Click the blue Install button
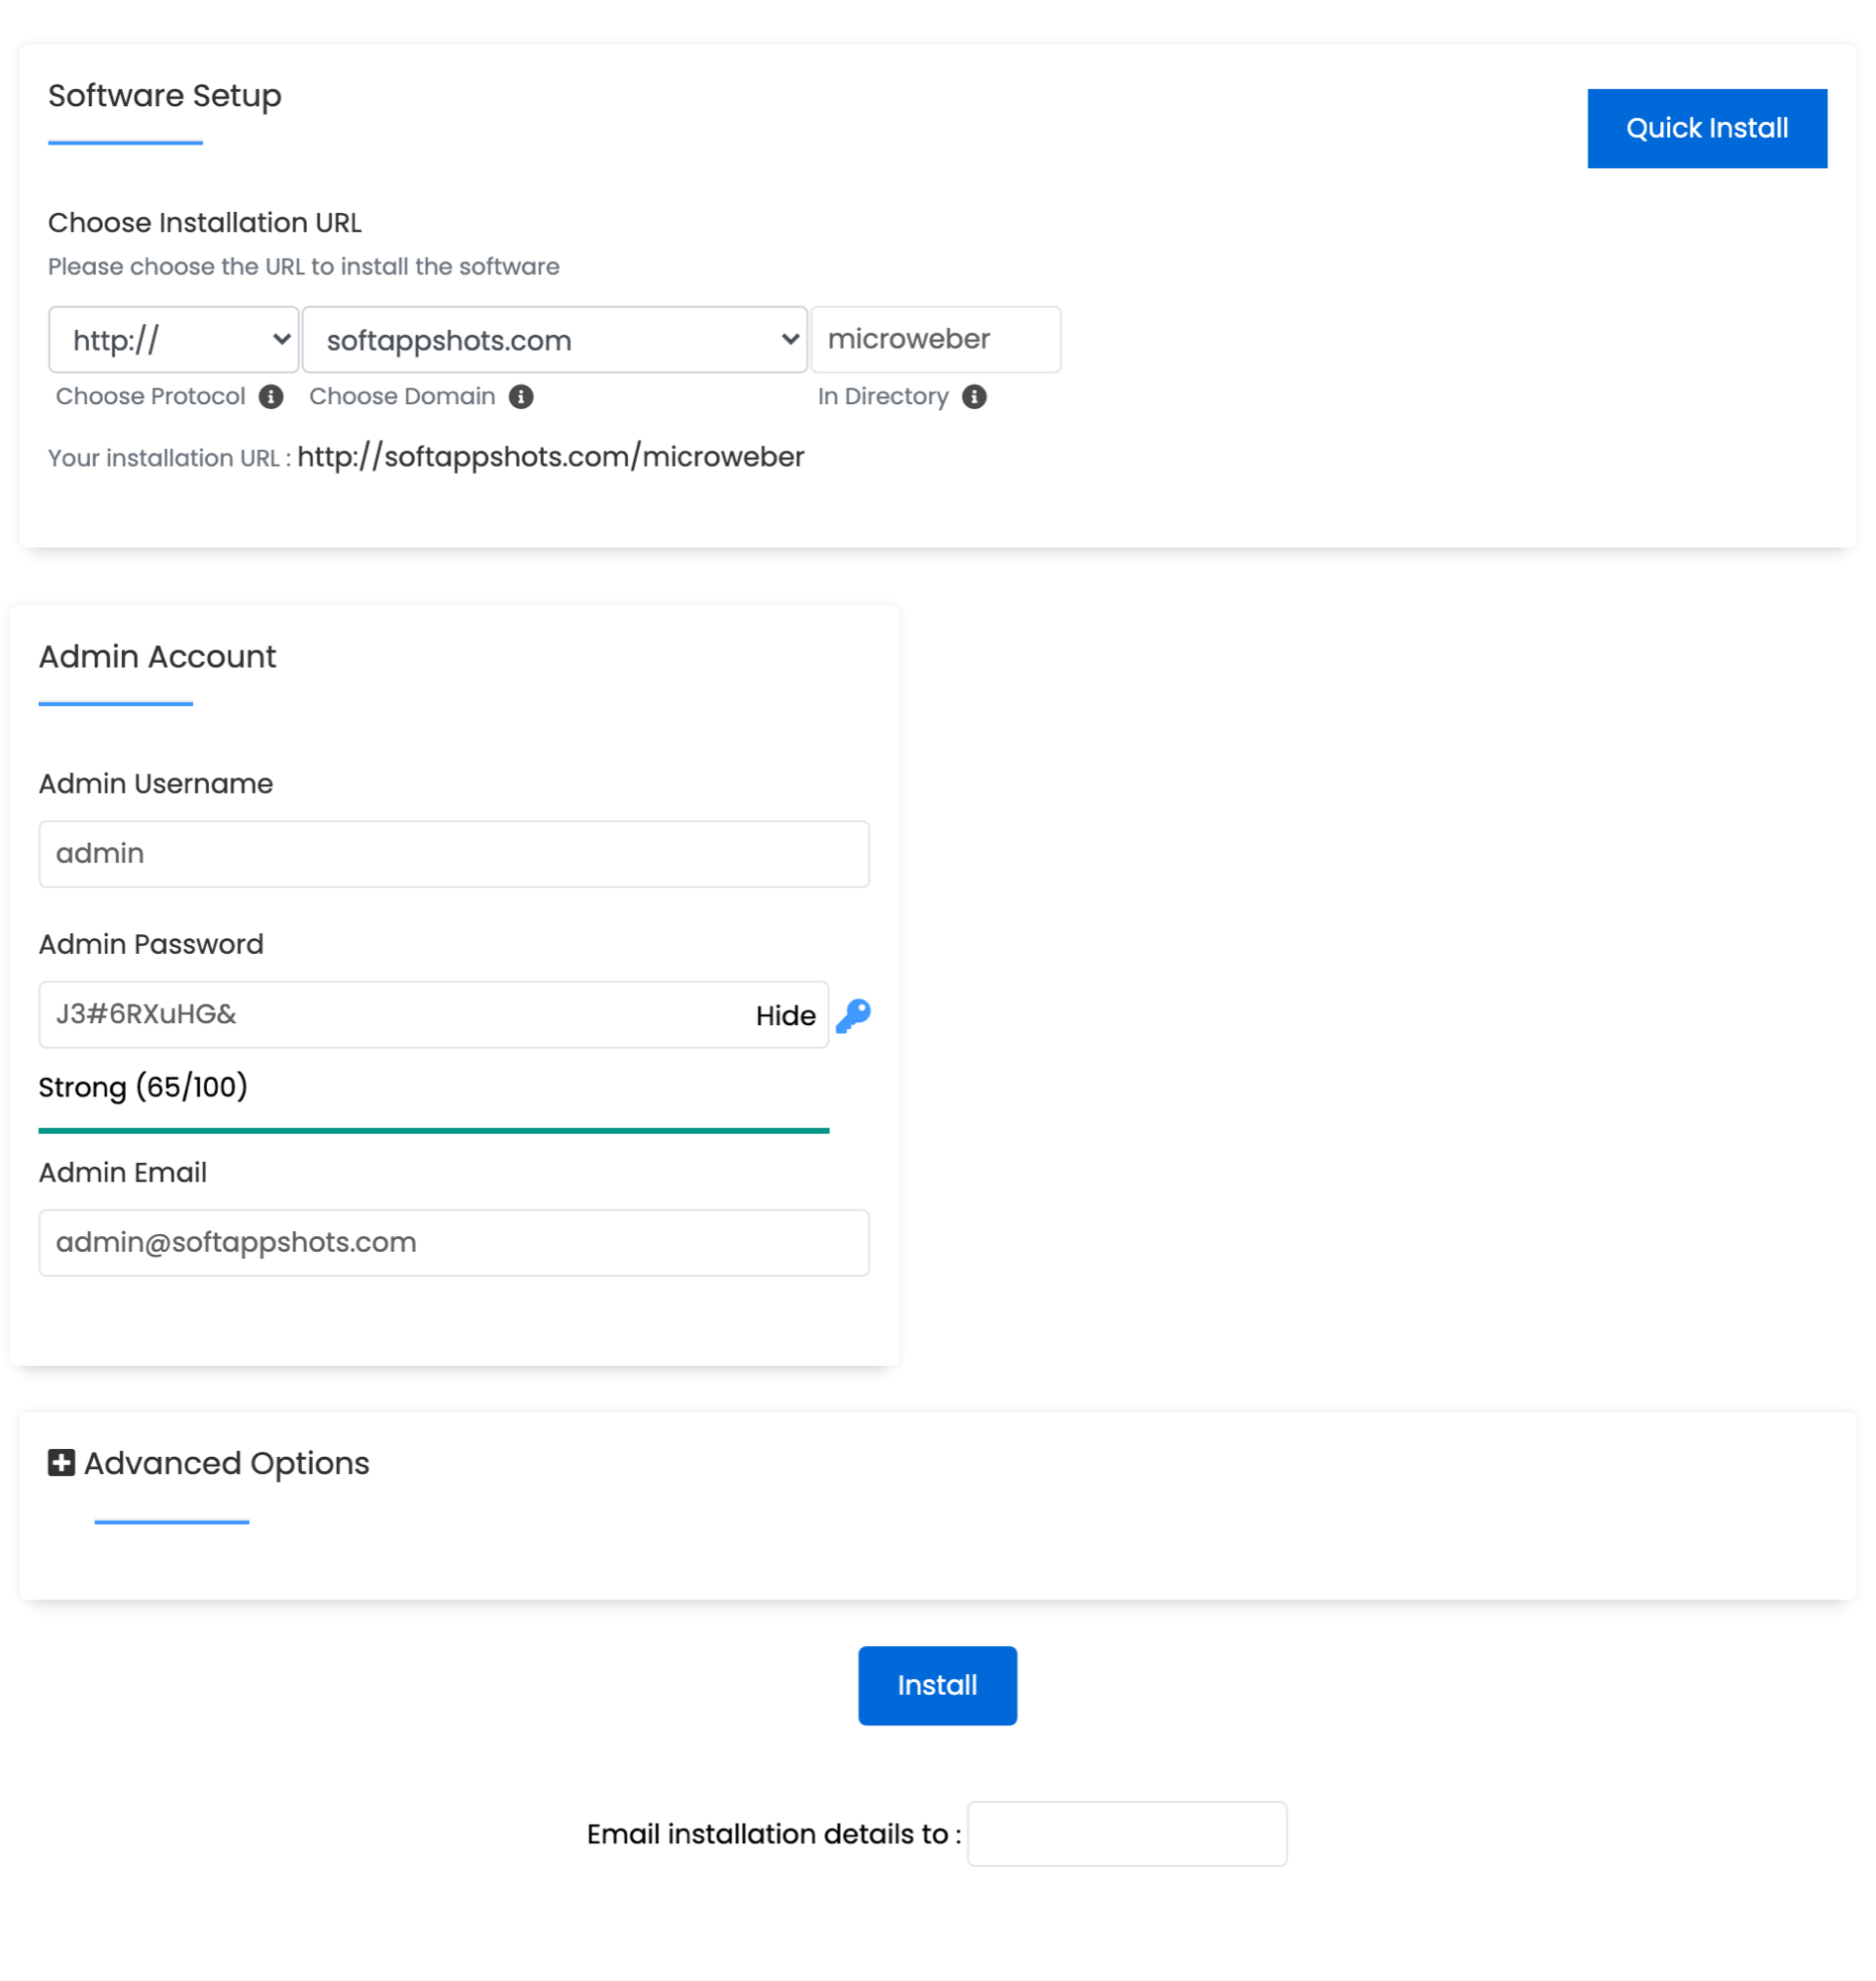The width and height of the screenshot is (1876, 1981). click(937, 1685)
